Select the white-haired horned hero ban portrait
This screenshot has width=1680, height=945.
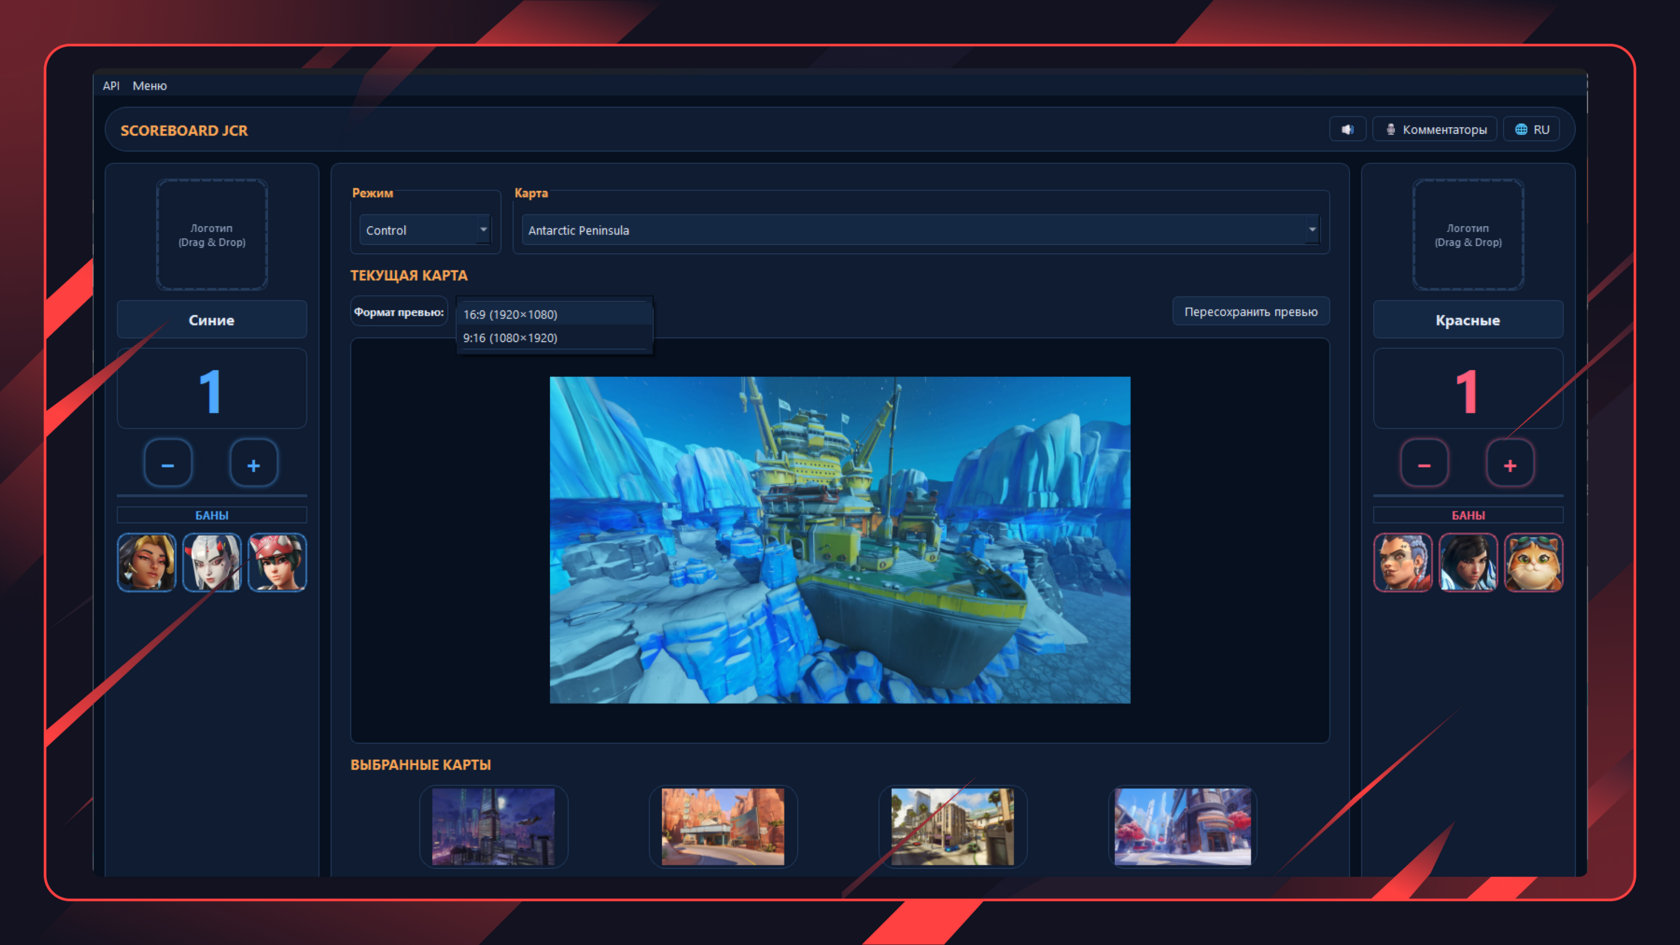tap(212, 562)
